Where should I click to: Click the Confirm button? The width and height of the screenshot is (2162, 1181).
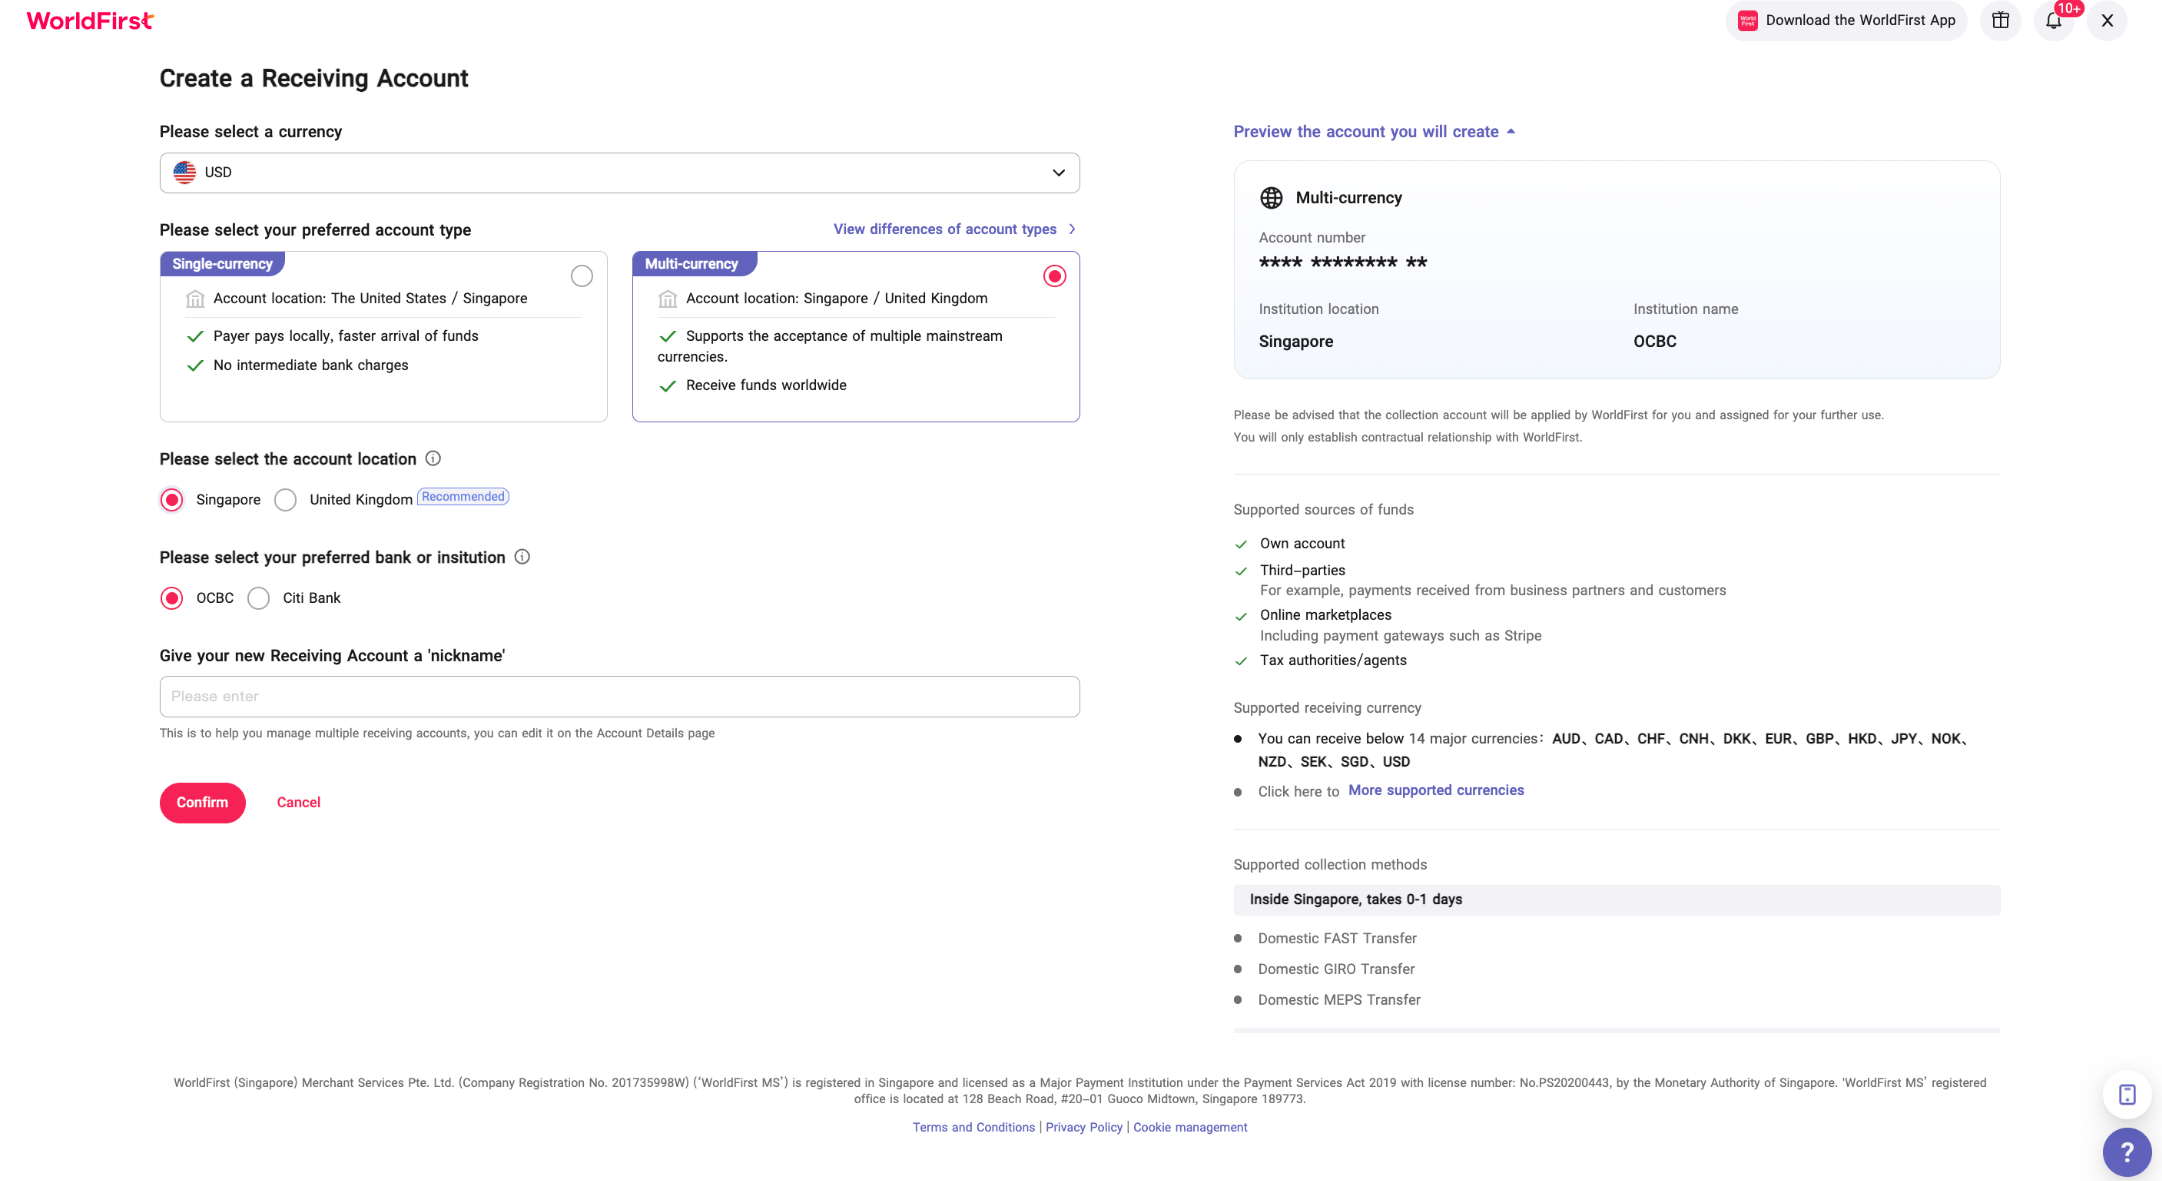(202, 802)
